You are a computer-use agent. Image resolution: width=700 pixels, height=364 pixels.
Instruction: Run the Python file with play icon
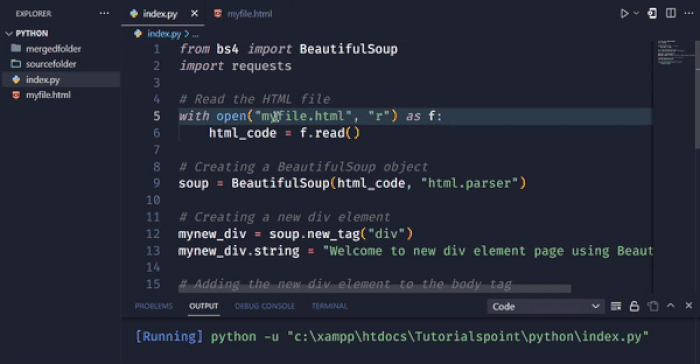(624, 13)
